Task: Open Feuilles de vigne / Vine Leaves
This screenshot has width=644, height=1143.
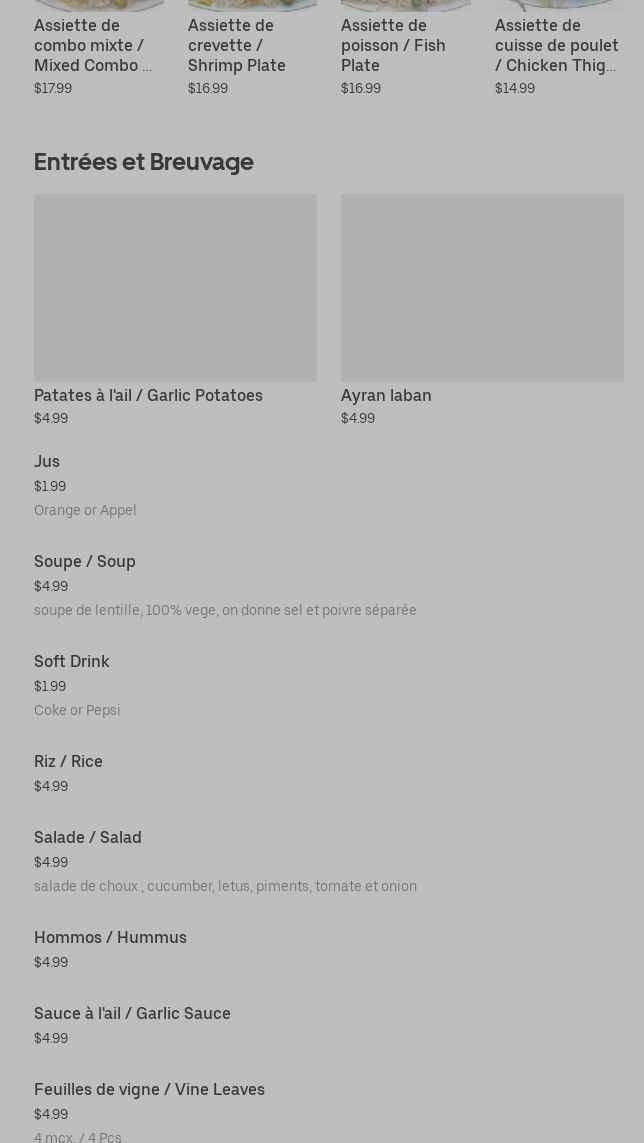Action: 149,1089
